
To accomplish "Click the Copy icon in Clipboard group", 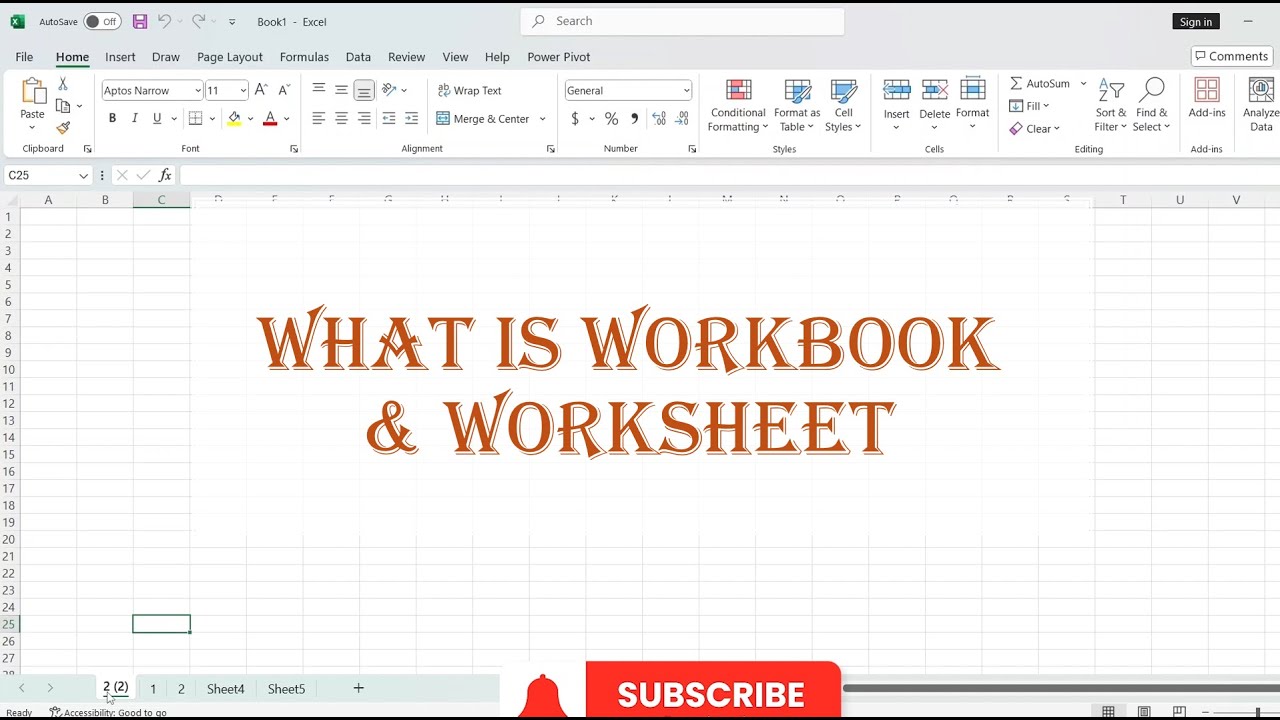I will [63, 106].
